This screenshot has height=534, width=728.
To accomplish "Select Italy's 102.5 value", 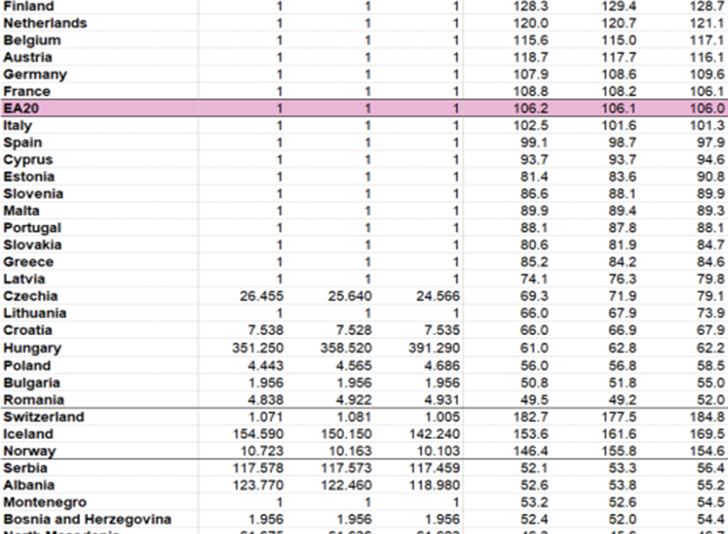I will pyautogui.click(x=537, y=126).
